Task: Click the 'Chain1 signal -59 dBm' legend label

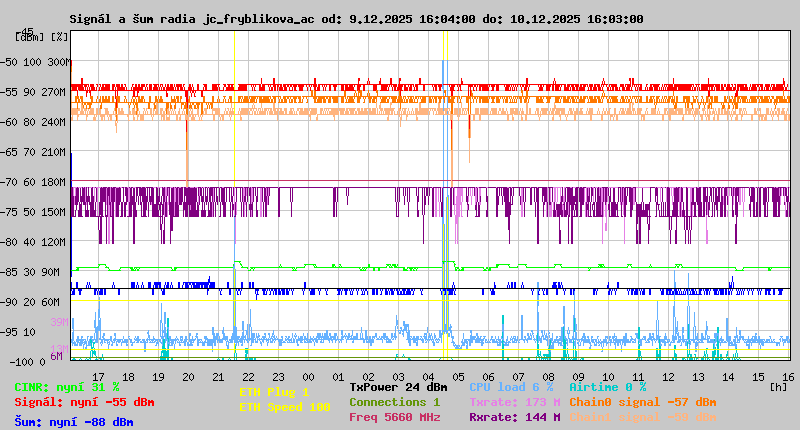Action: click(642, 417)
